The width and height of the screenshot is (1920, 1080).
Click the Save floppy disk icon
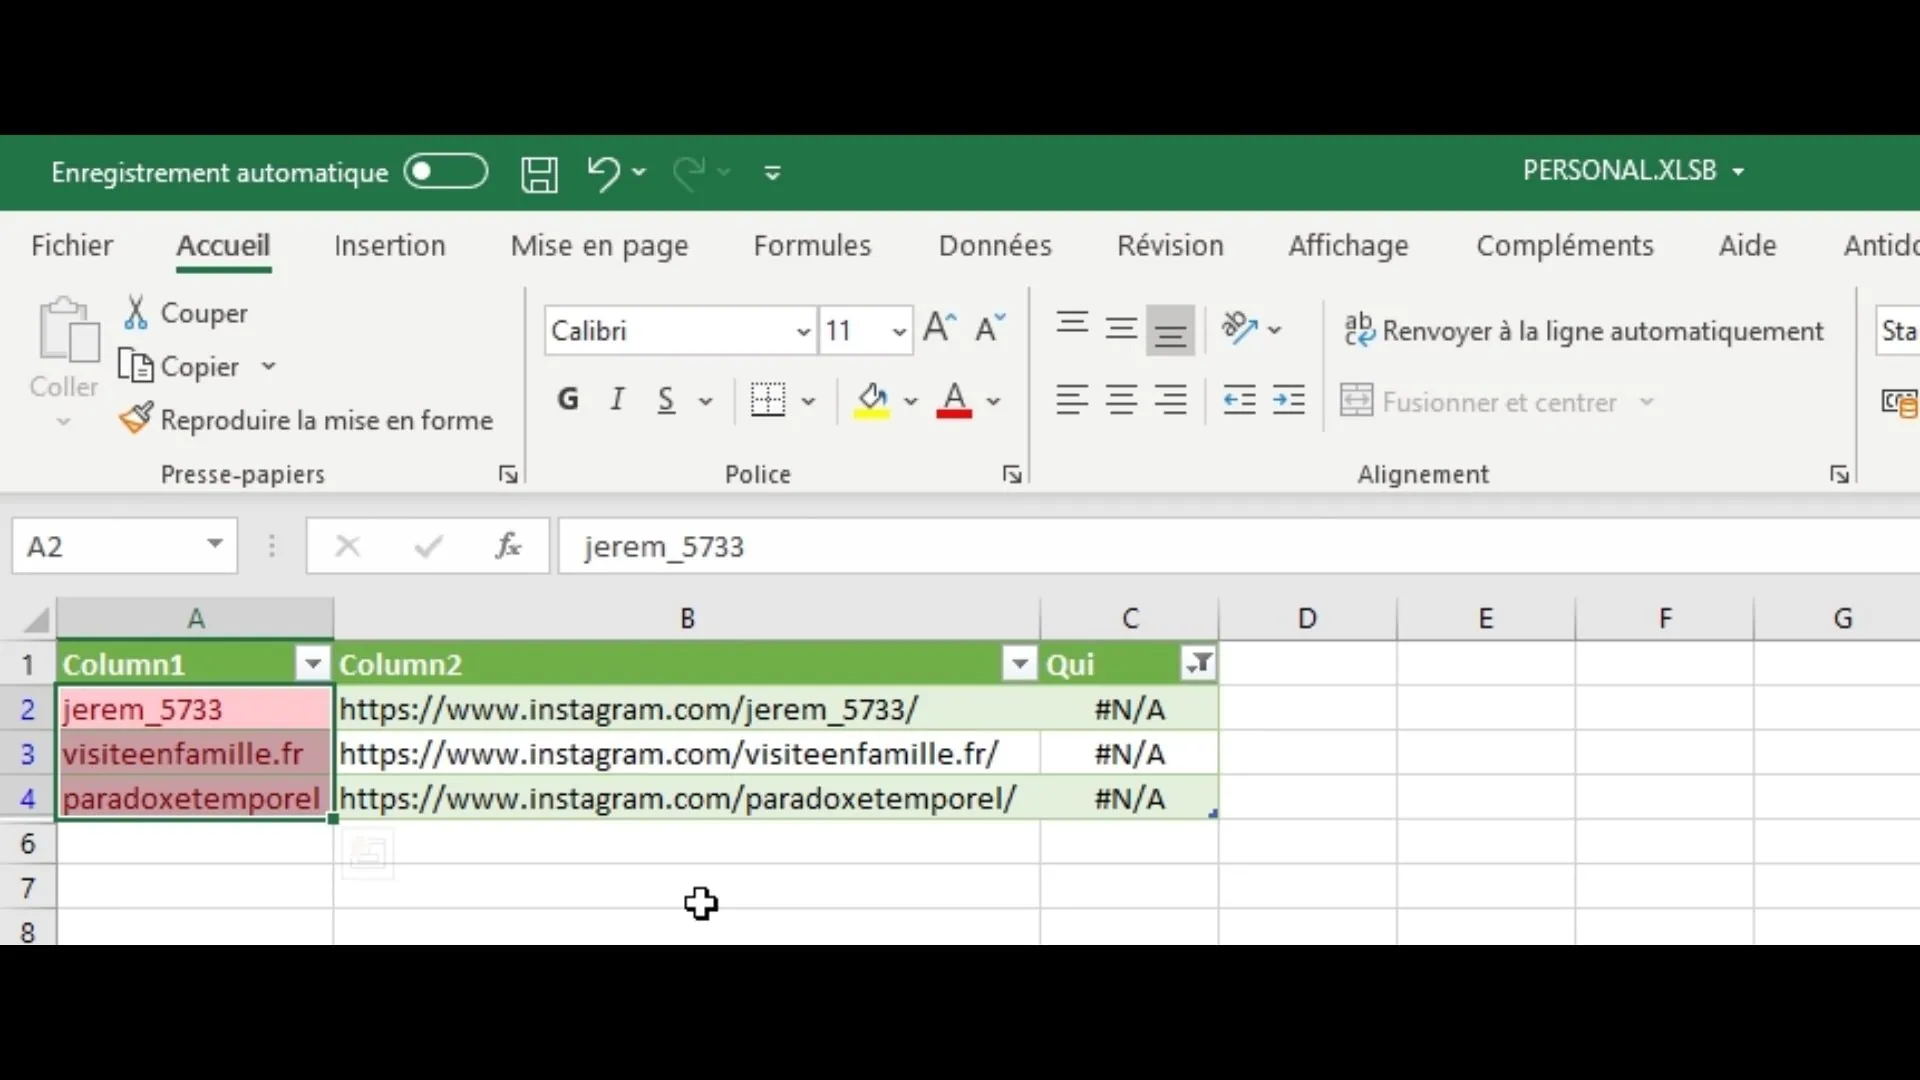tap(539, 173)
